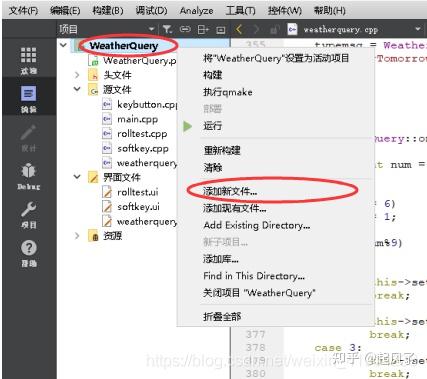427x379 pixels.
Task: Expand the 资源 resources folder
Action: coord(77,236)
